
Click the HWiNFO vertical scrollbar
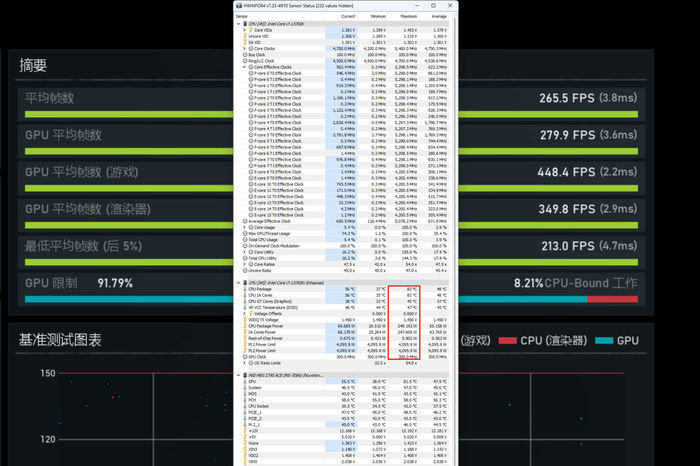(454, 241)
